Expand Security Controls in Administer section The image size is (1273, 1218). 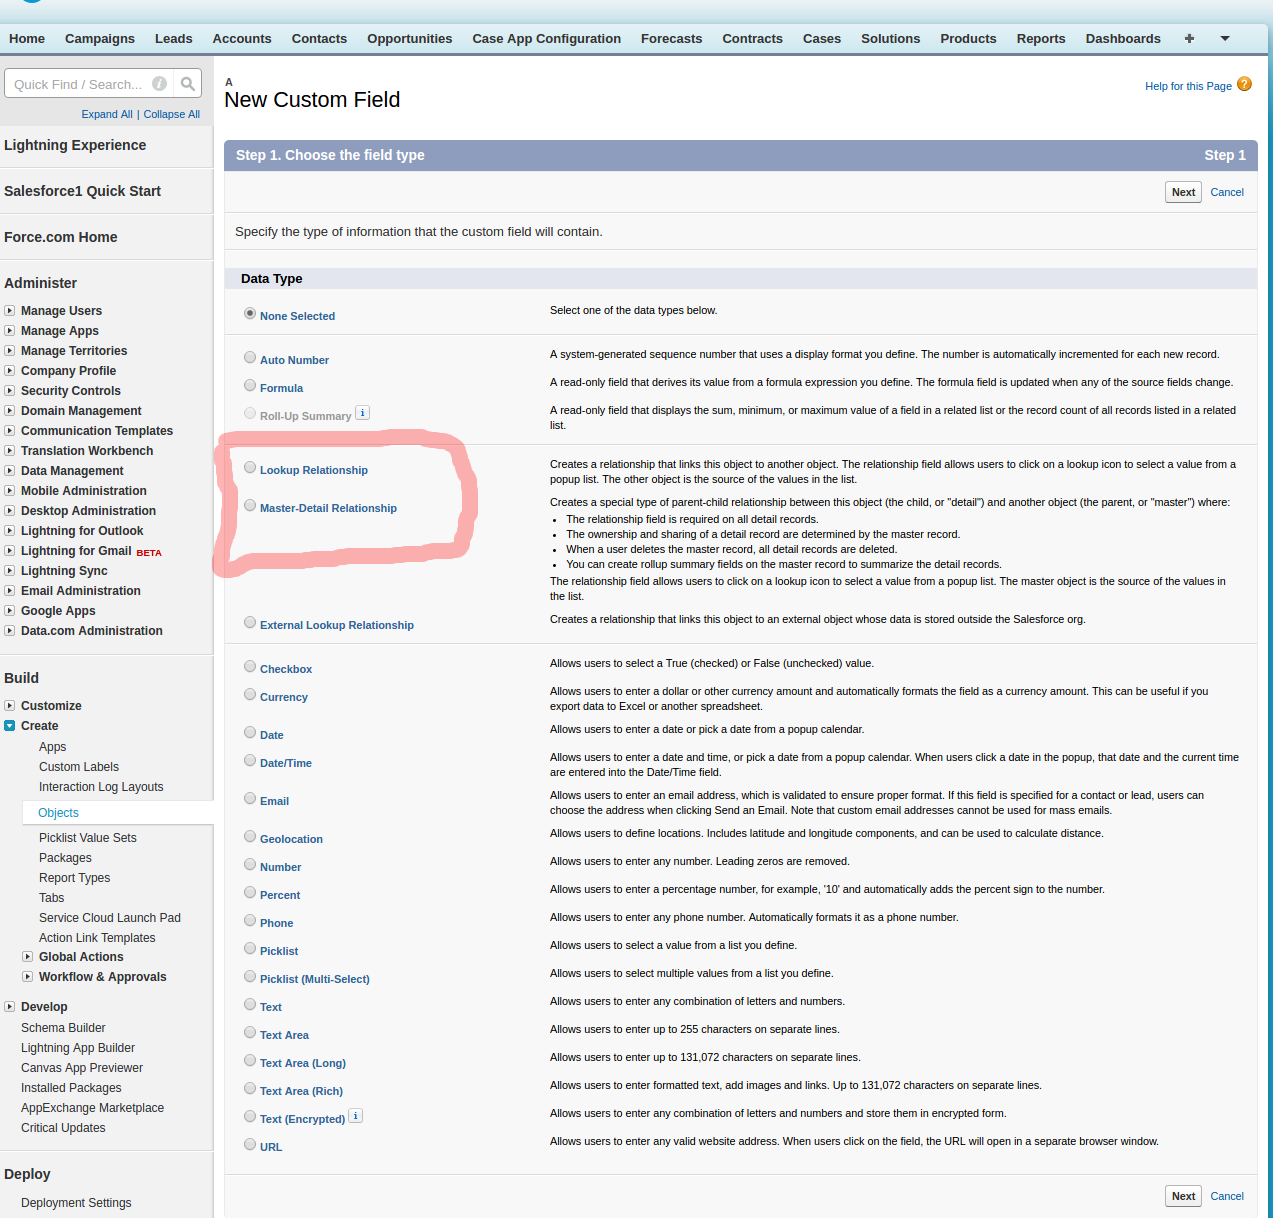pos(10,391)
